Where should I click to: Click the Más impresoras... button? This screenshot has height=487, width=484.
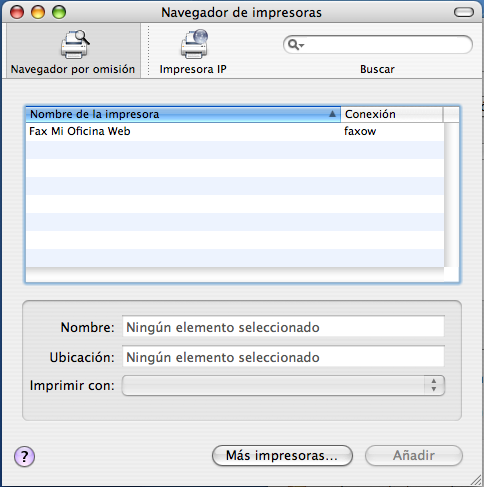click(x=282, y=455)
